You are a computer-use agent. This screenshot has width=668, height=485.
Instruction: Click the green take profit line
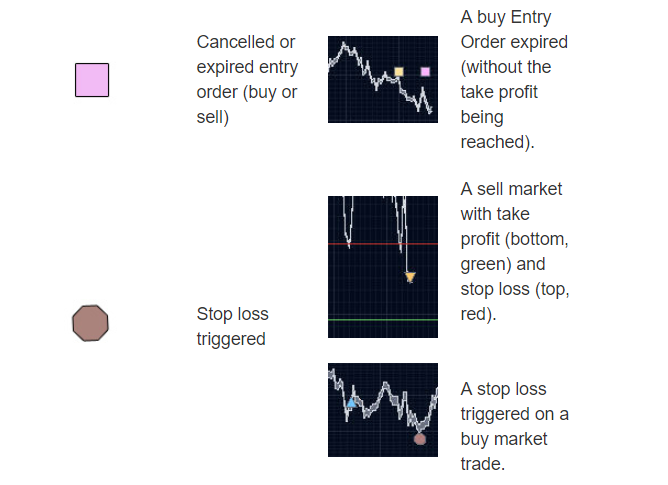(x=383, y=320)
